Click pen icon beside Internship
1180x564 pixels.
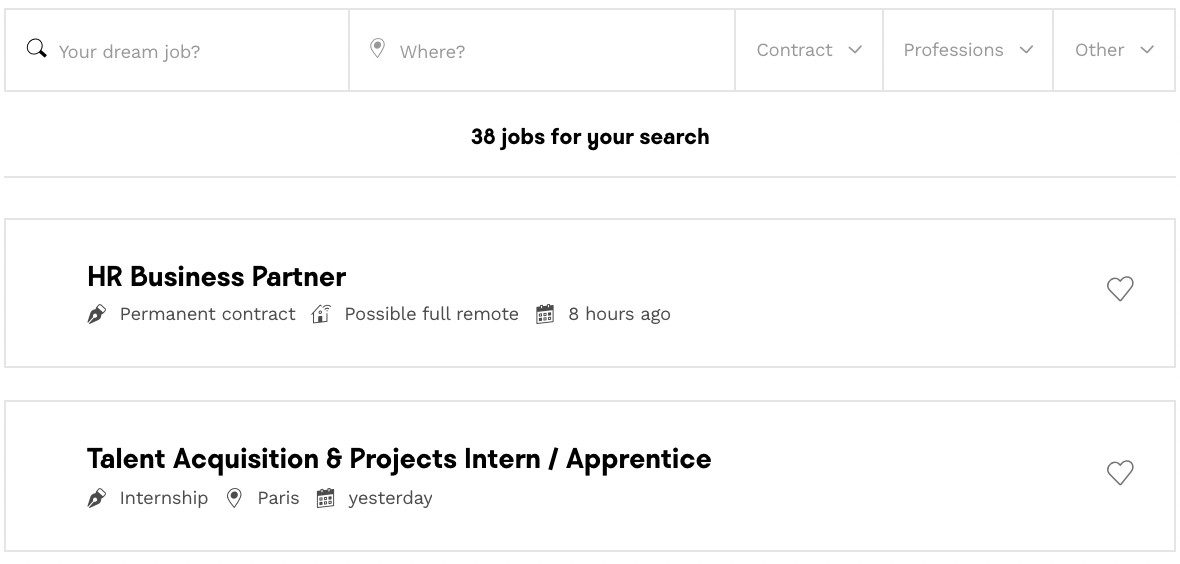[x=97, y=498]
